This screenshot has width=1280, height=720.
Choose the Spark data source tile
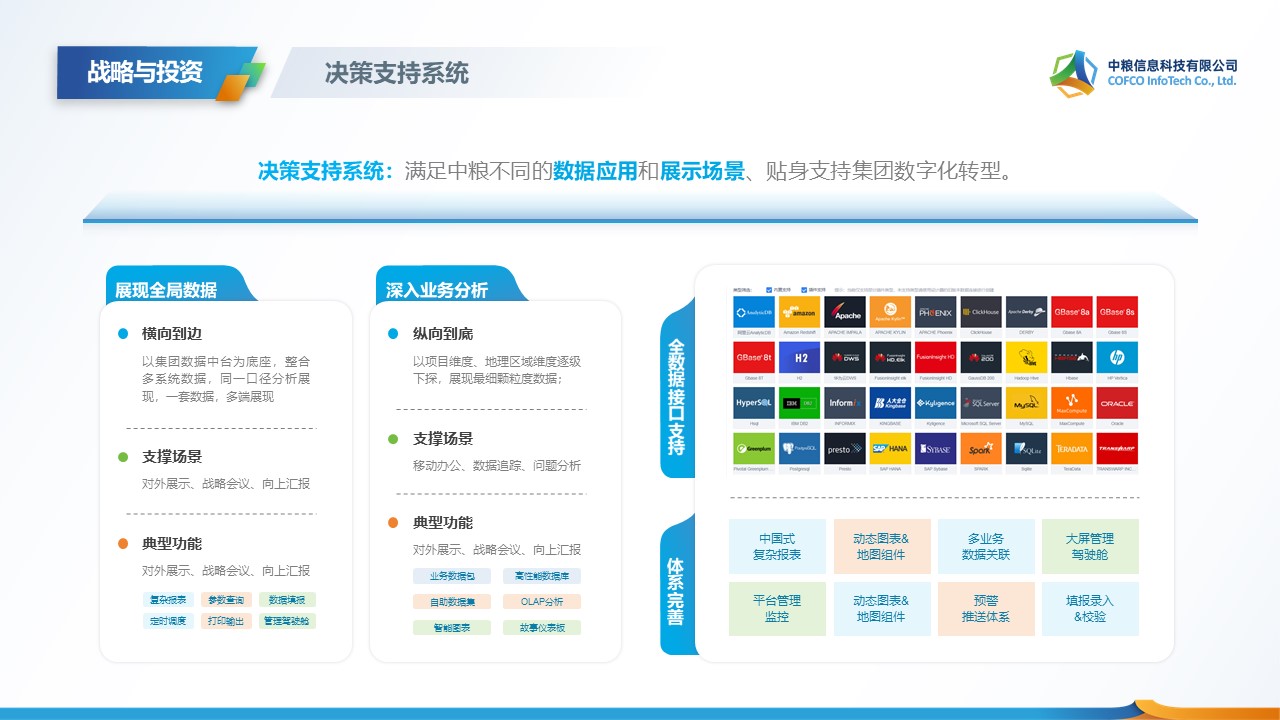pyautogui.click(x=981, y=449)
